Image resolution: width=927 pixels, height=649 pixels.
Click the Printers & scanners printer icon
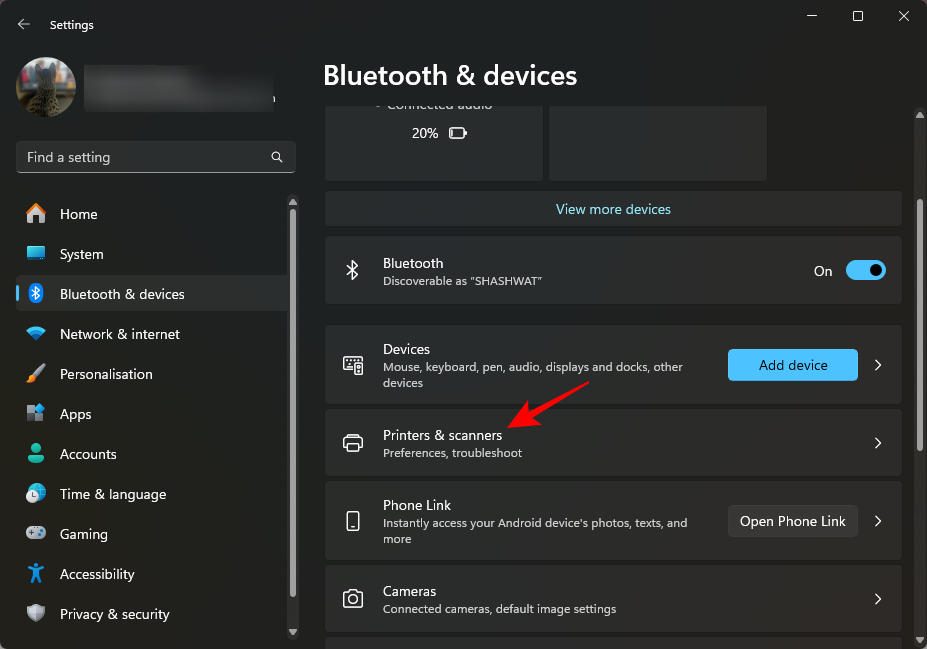coord(353,443)
